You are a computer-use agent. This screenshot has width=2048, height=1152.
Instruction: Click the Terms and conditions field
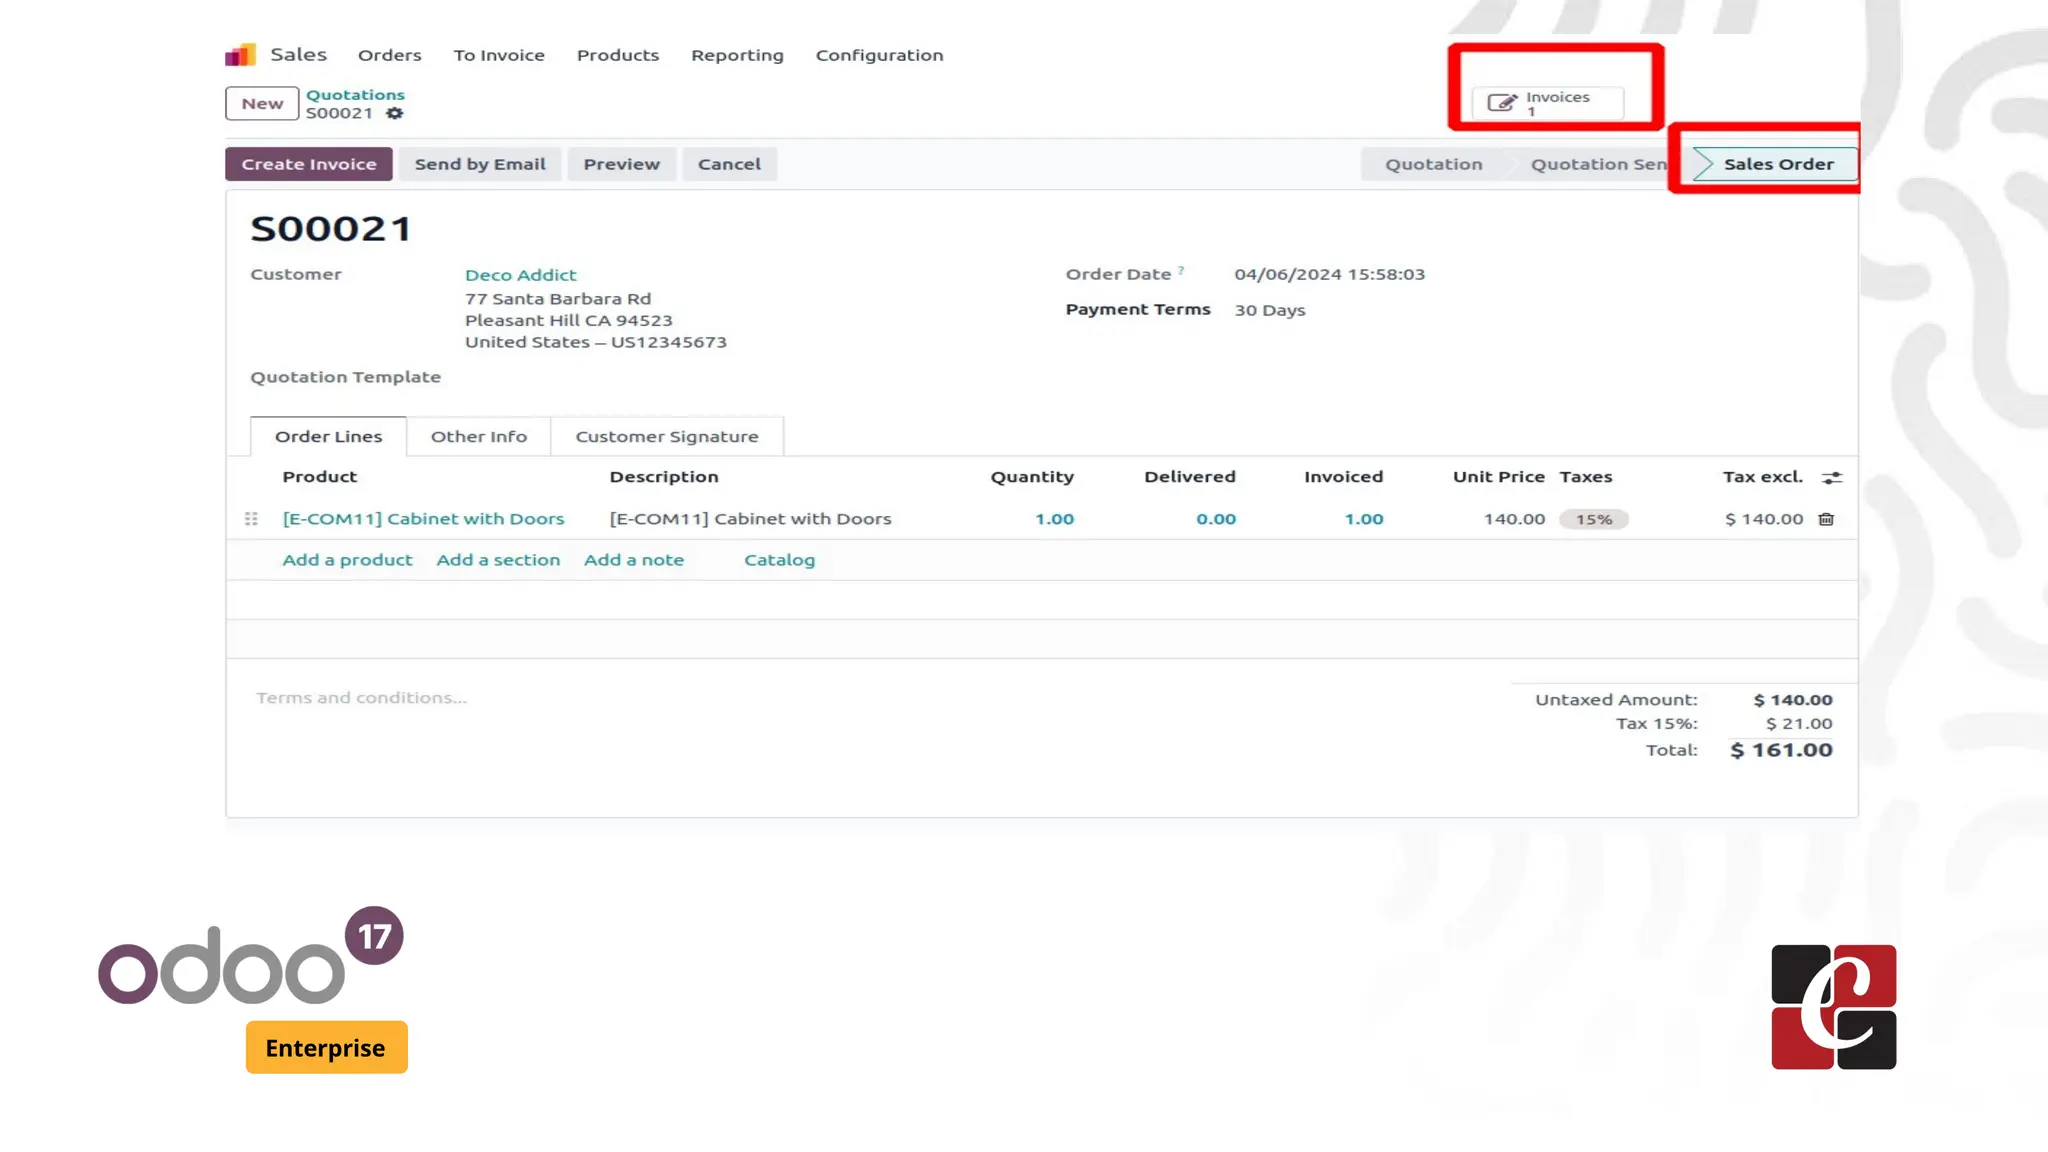click(361, 698)
